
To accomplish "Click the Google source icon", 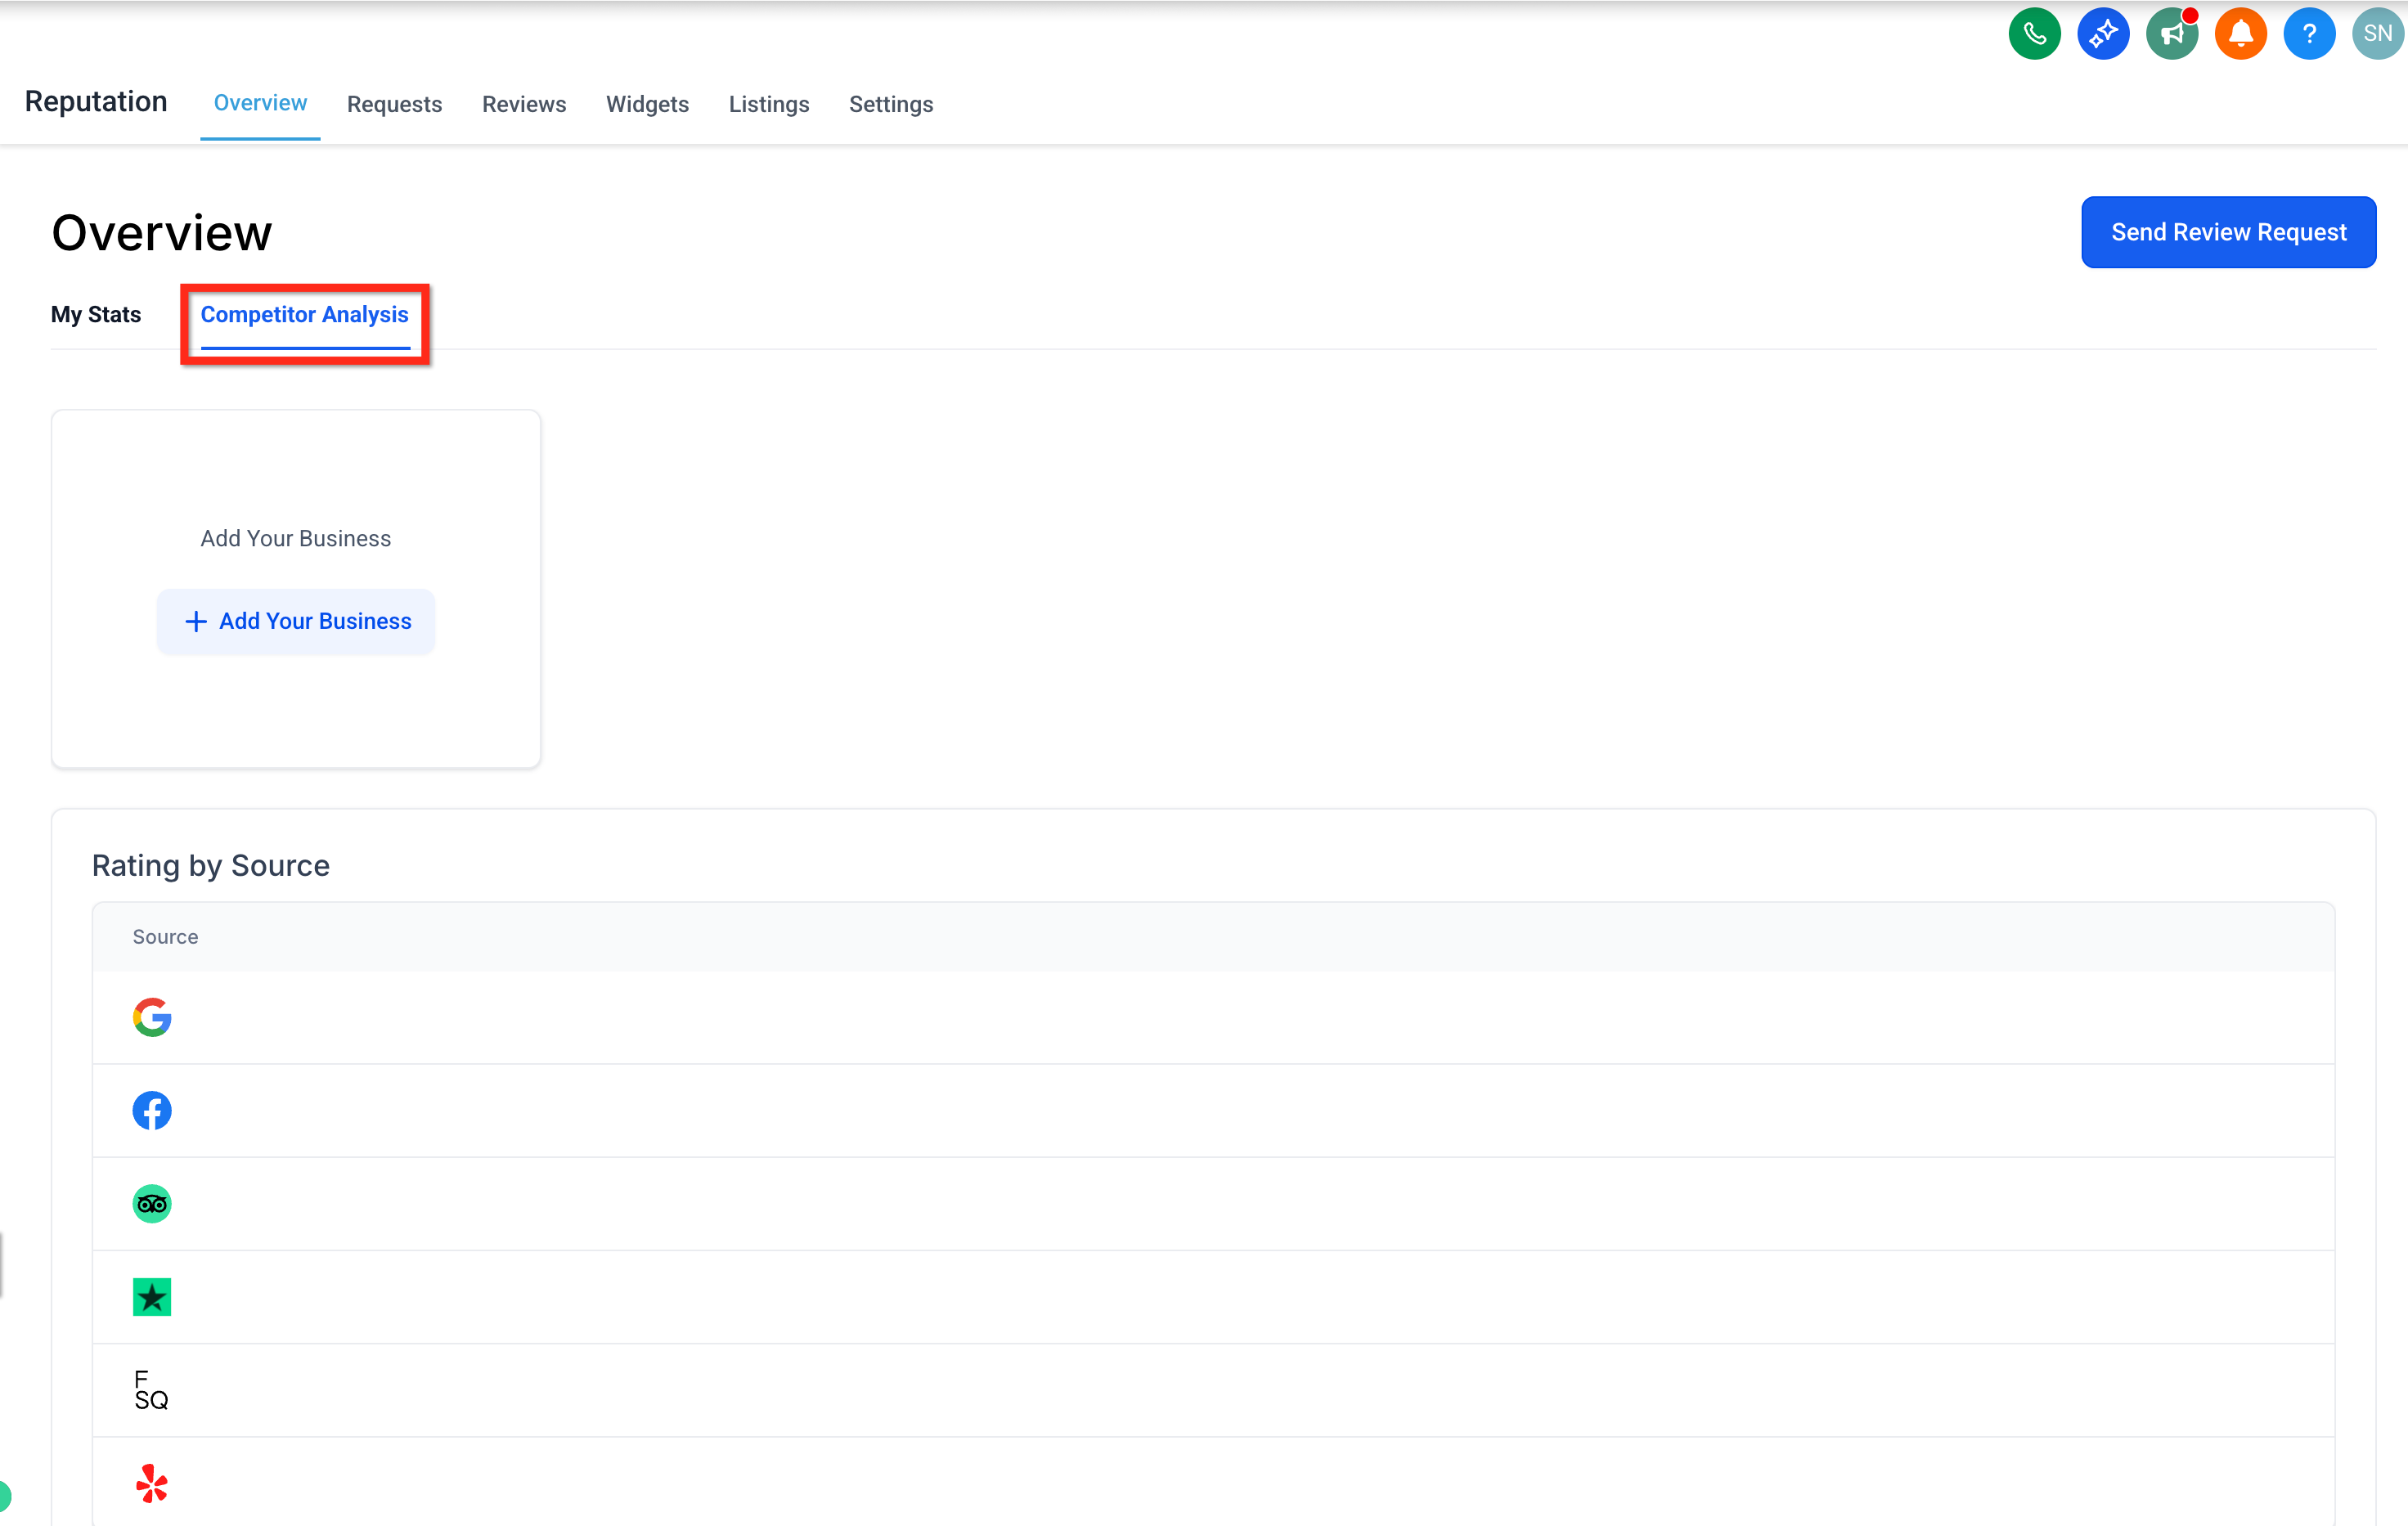I will click(x=152, y=1017).
